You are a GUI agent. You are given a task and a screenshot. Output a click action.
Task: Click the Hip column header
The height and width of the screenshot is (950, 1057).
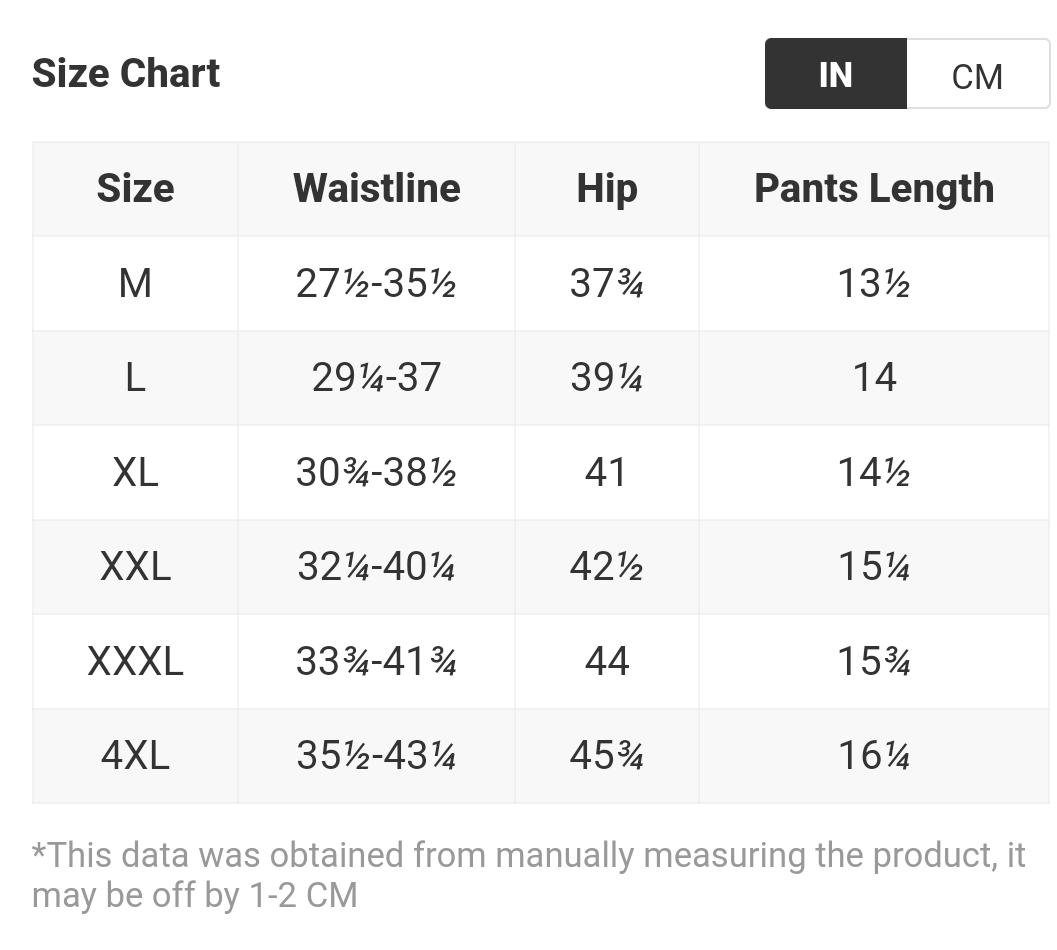[606, 188]
